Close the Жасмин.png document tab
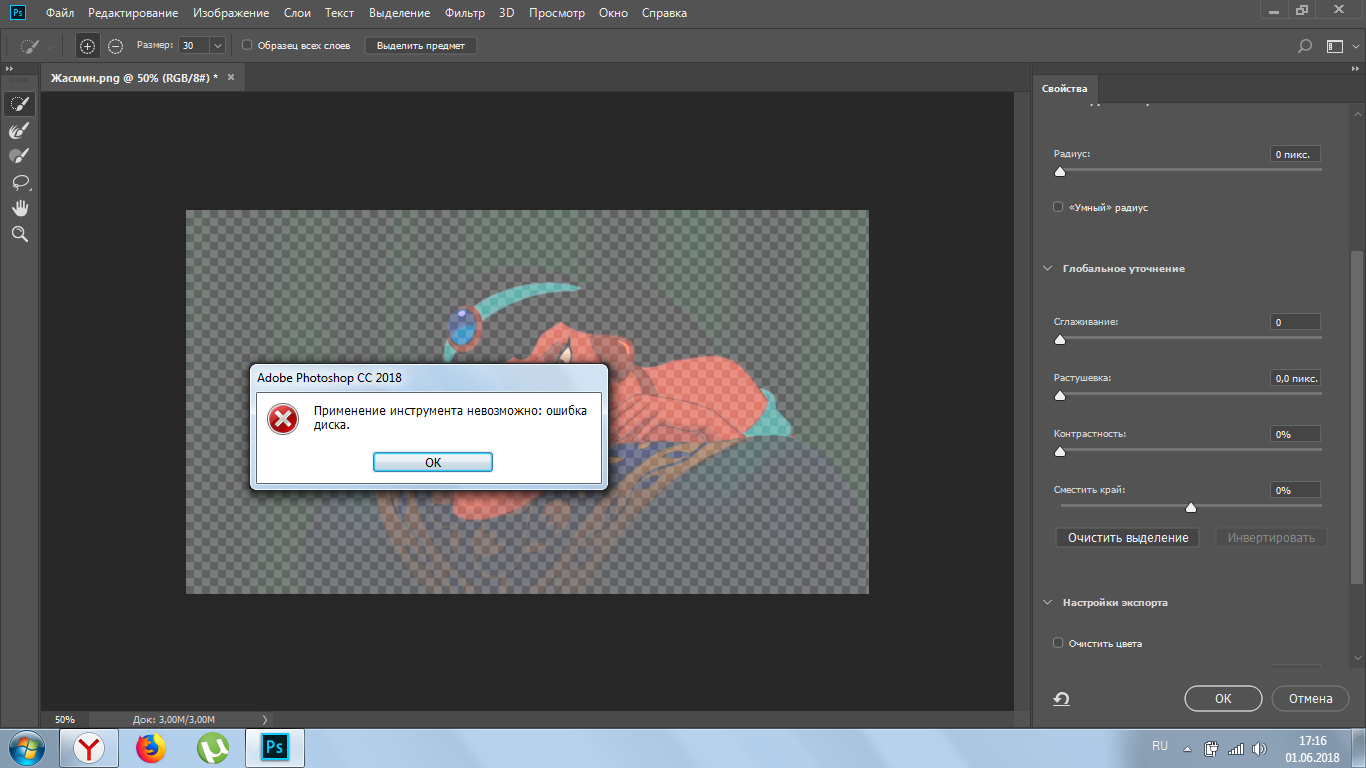The height and width of the screenshot is (768, 1366). click(231, 77)
